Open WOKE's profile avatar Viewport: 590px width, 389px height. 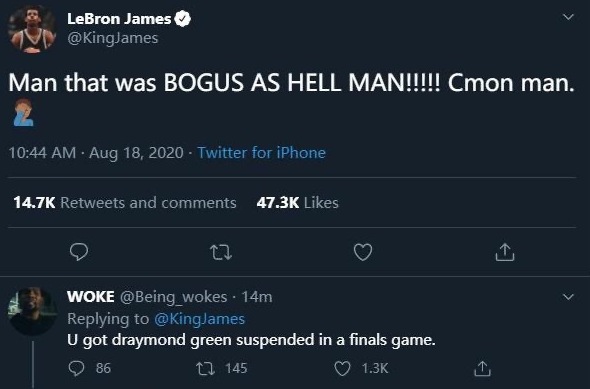[32, 311]
